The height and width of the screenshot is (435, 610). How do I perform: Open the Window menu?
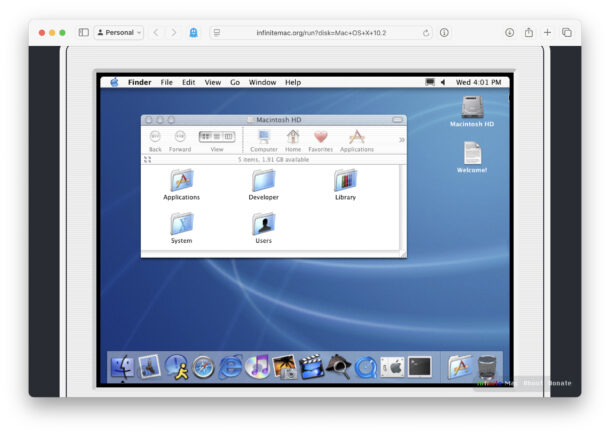pos(262,82)
